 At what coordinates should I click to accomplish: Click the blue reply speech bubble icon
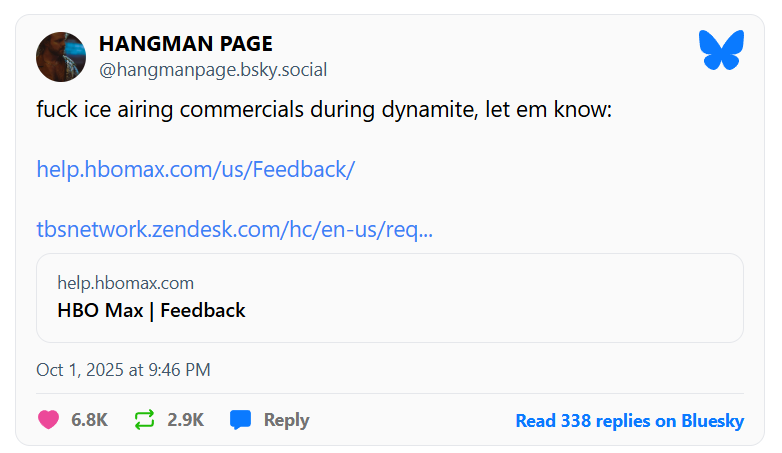click(x=240, y=420)
